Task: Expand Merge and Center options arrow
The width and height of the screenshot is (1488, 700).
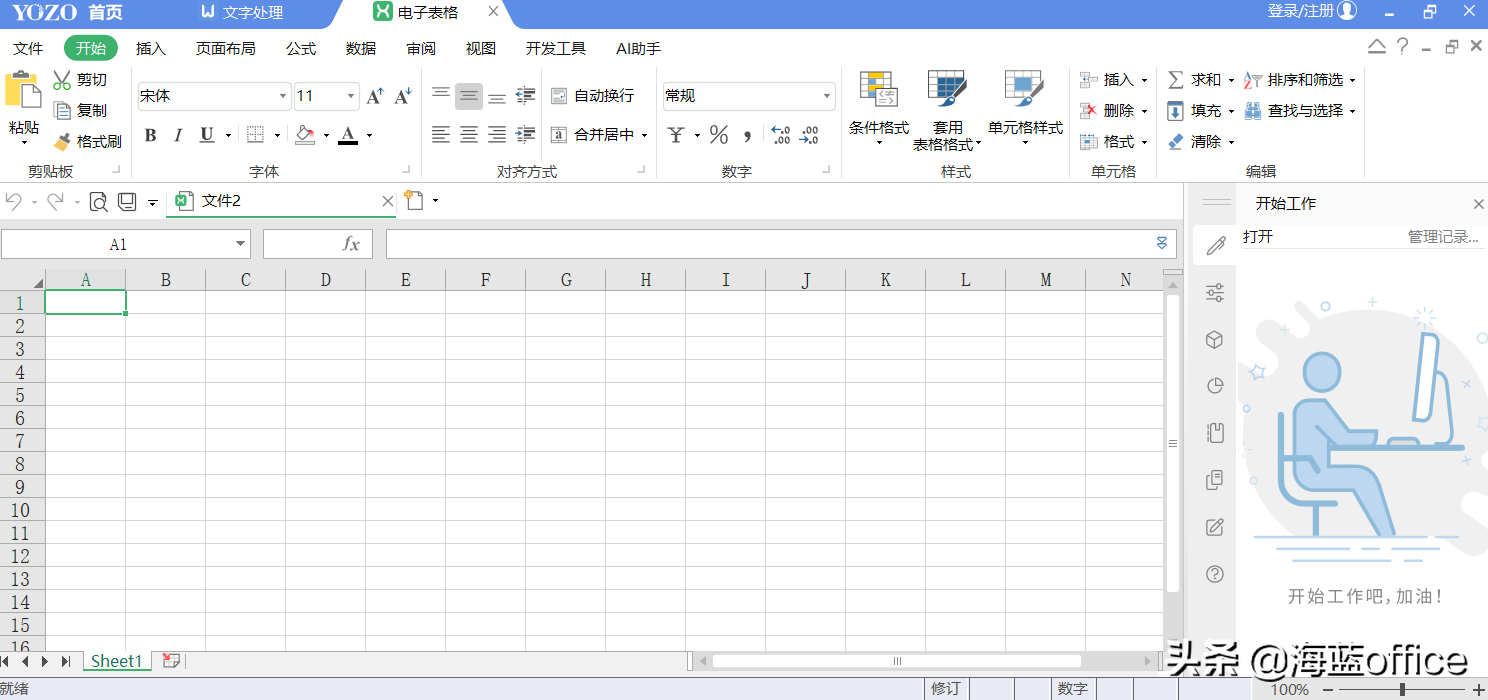Action: coord(644,135)
